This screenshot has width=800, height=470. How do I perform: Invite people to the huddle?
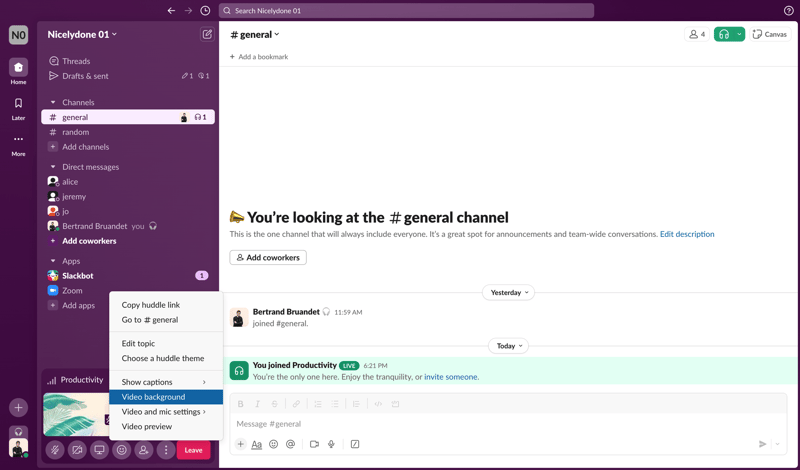(x=143, y=450)
